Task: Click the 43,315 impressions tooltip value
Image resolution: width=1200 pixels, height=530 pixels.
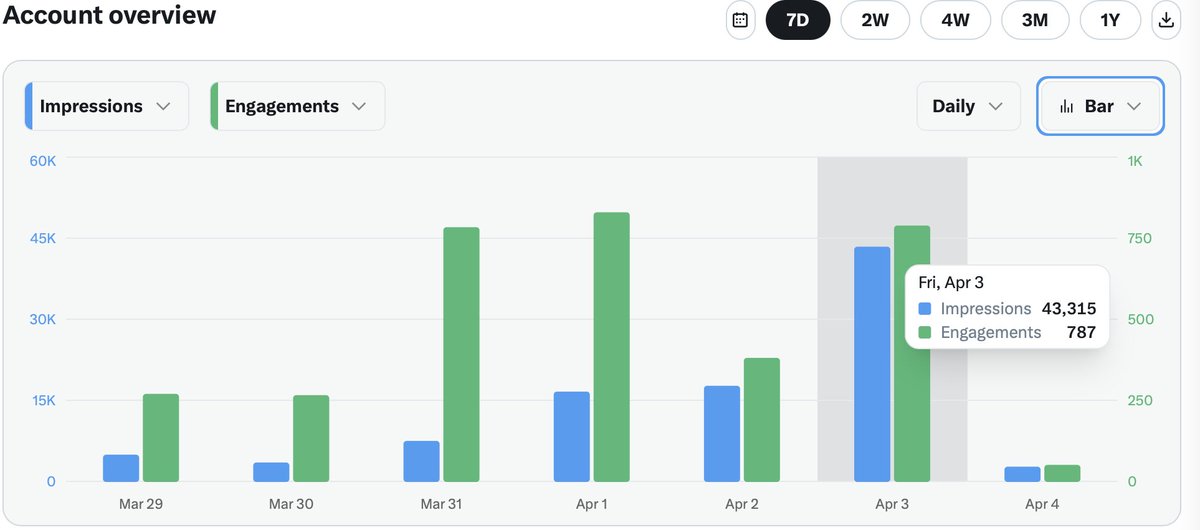Action: click(x=1068, y=309)
